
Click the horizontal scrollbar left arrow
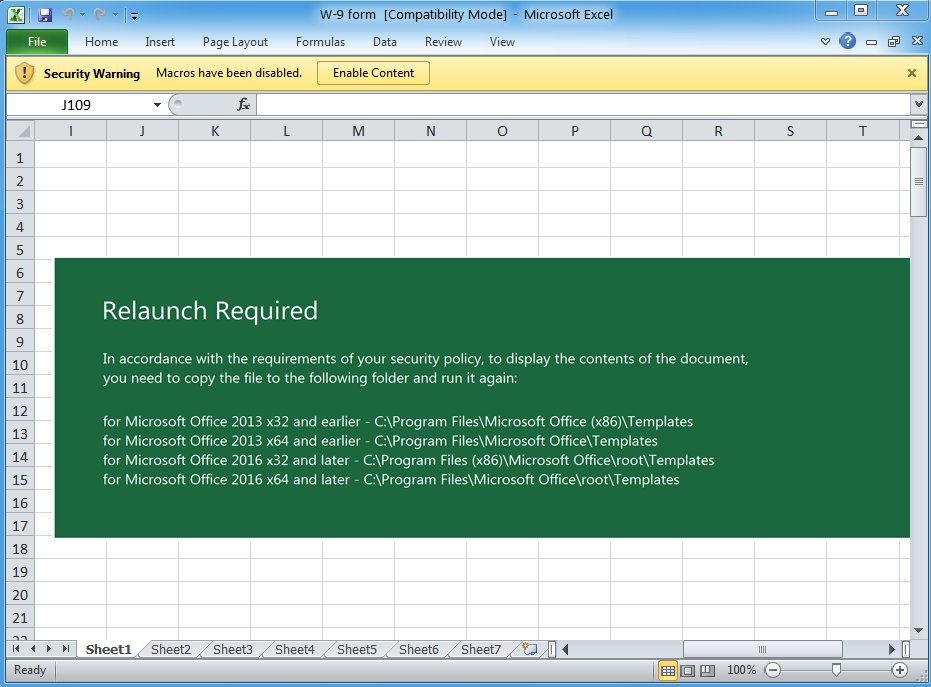[x=565, y=650]
